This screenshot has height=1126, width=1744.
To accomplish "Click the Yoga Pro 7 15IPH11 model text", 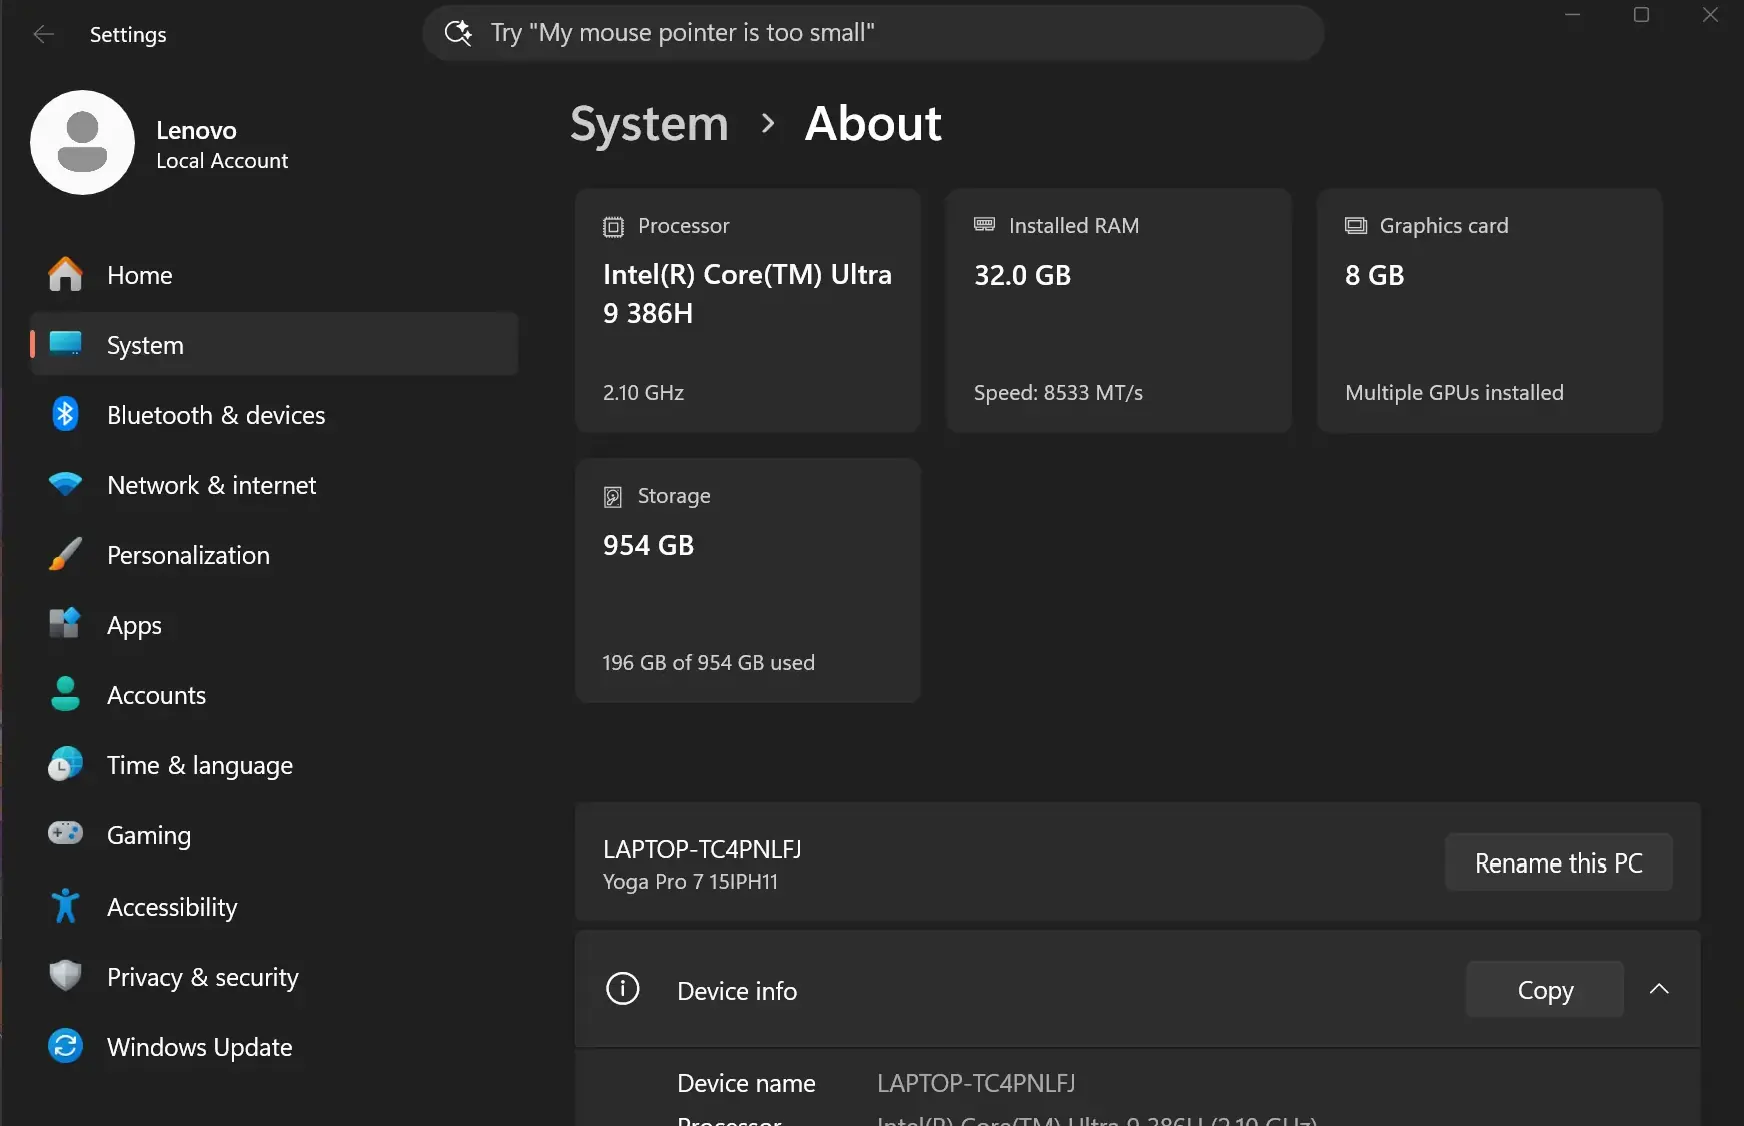I will point(690,882).
